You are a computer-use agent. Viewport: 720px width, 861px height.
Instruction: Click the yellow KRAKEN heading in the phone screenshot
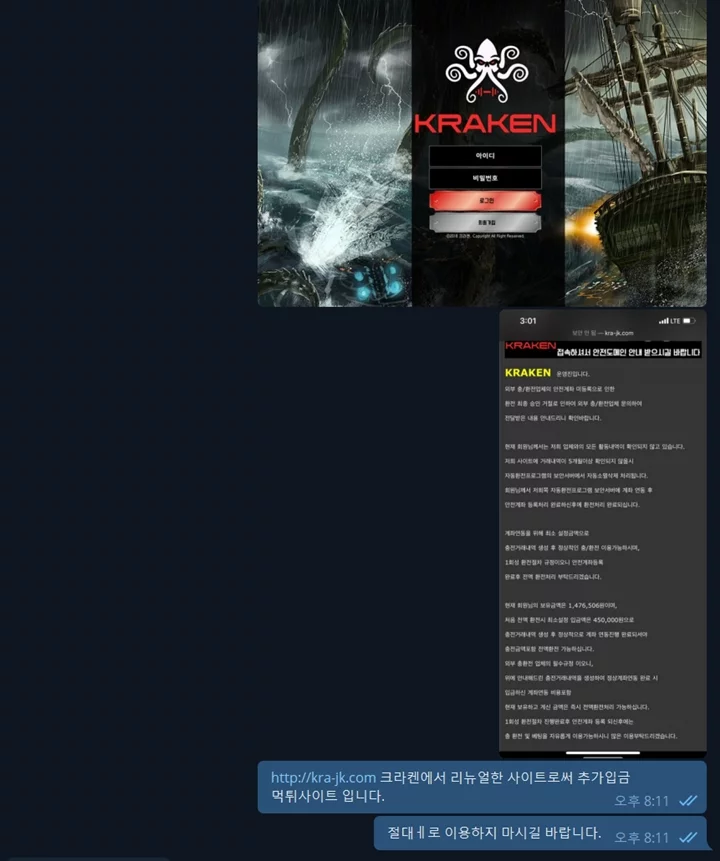point(527,373)
